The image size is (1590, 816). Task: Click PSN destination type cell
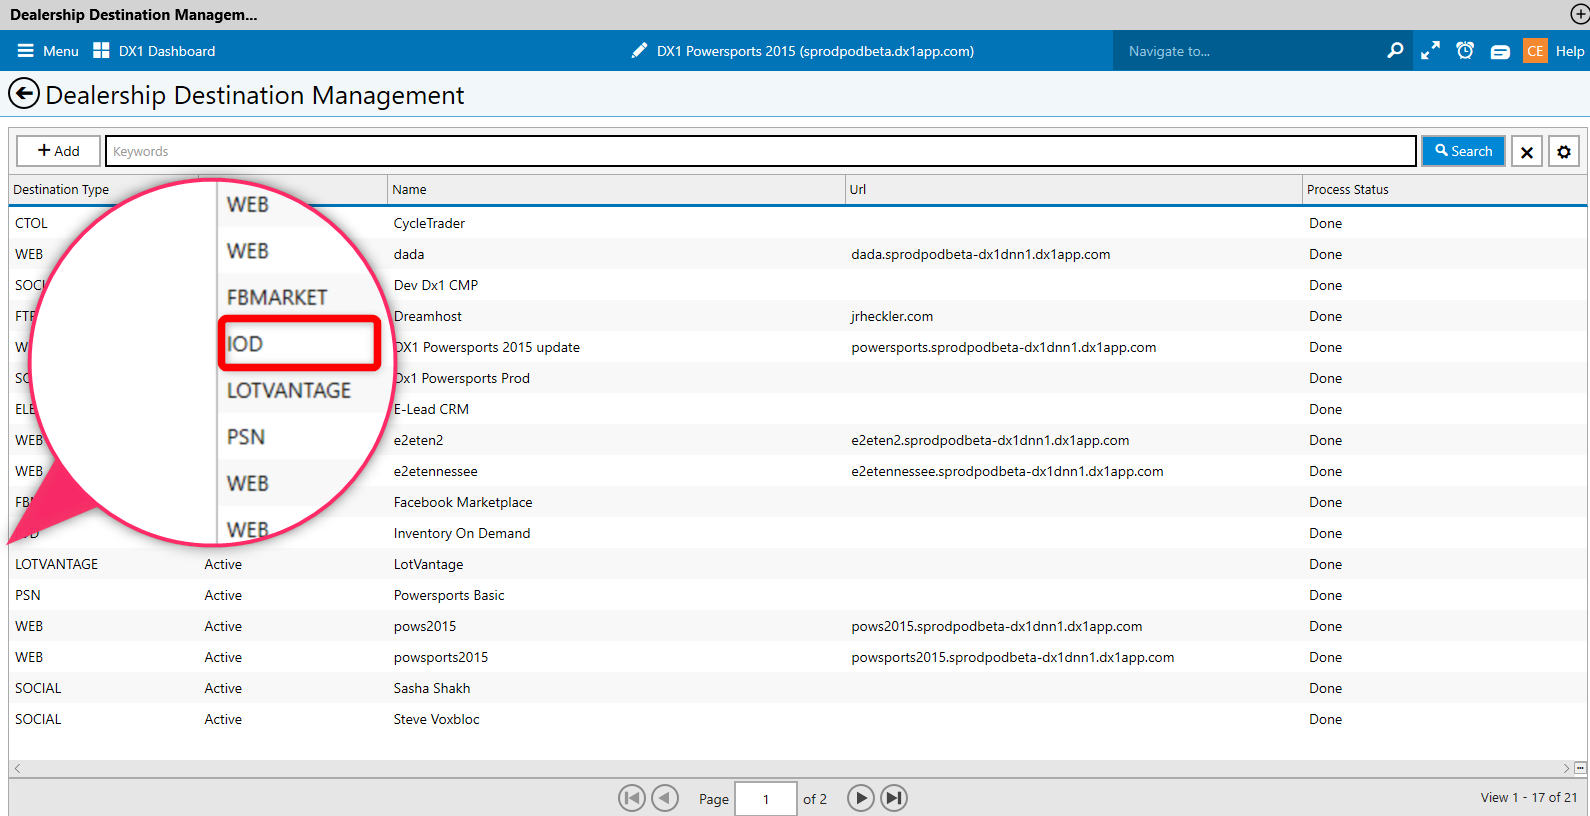pos(28,595)
